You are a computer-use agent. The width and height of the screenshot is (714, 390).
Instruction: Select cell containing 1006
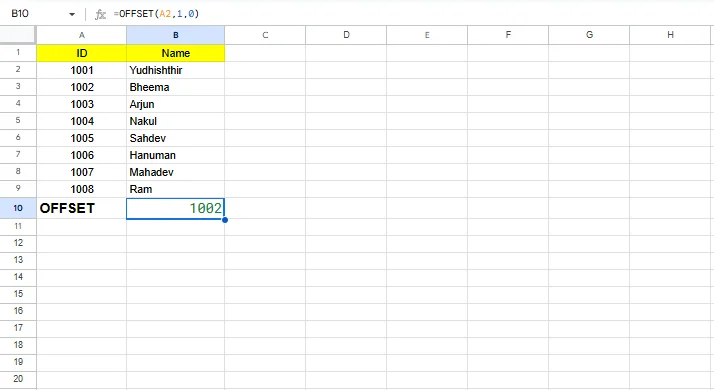82,155
